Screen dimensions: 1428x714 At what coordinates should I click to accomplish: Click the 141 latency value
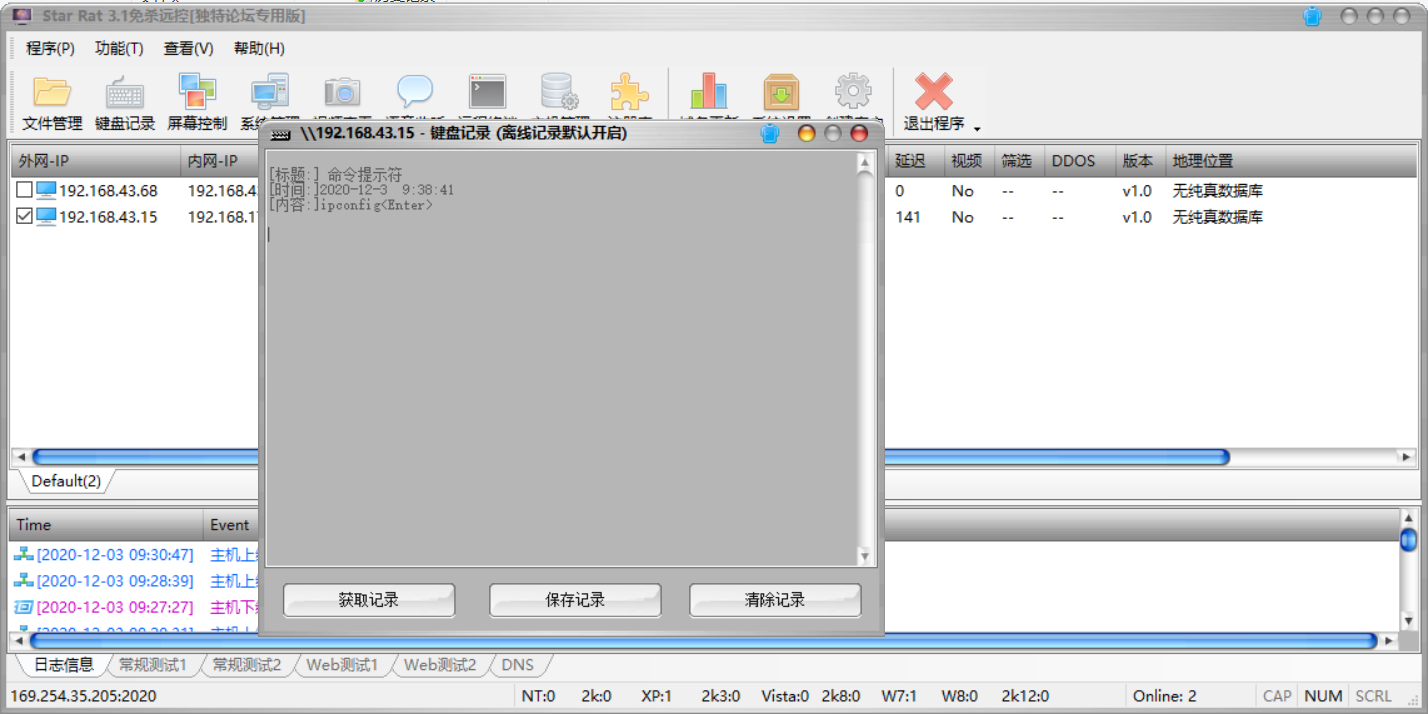[908, 217]
